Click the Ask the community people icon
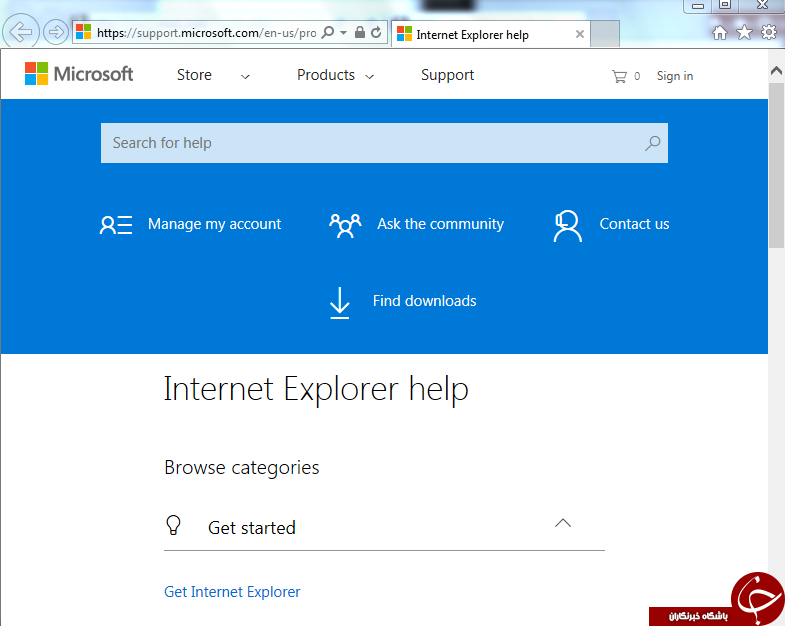 345,225
